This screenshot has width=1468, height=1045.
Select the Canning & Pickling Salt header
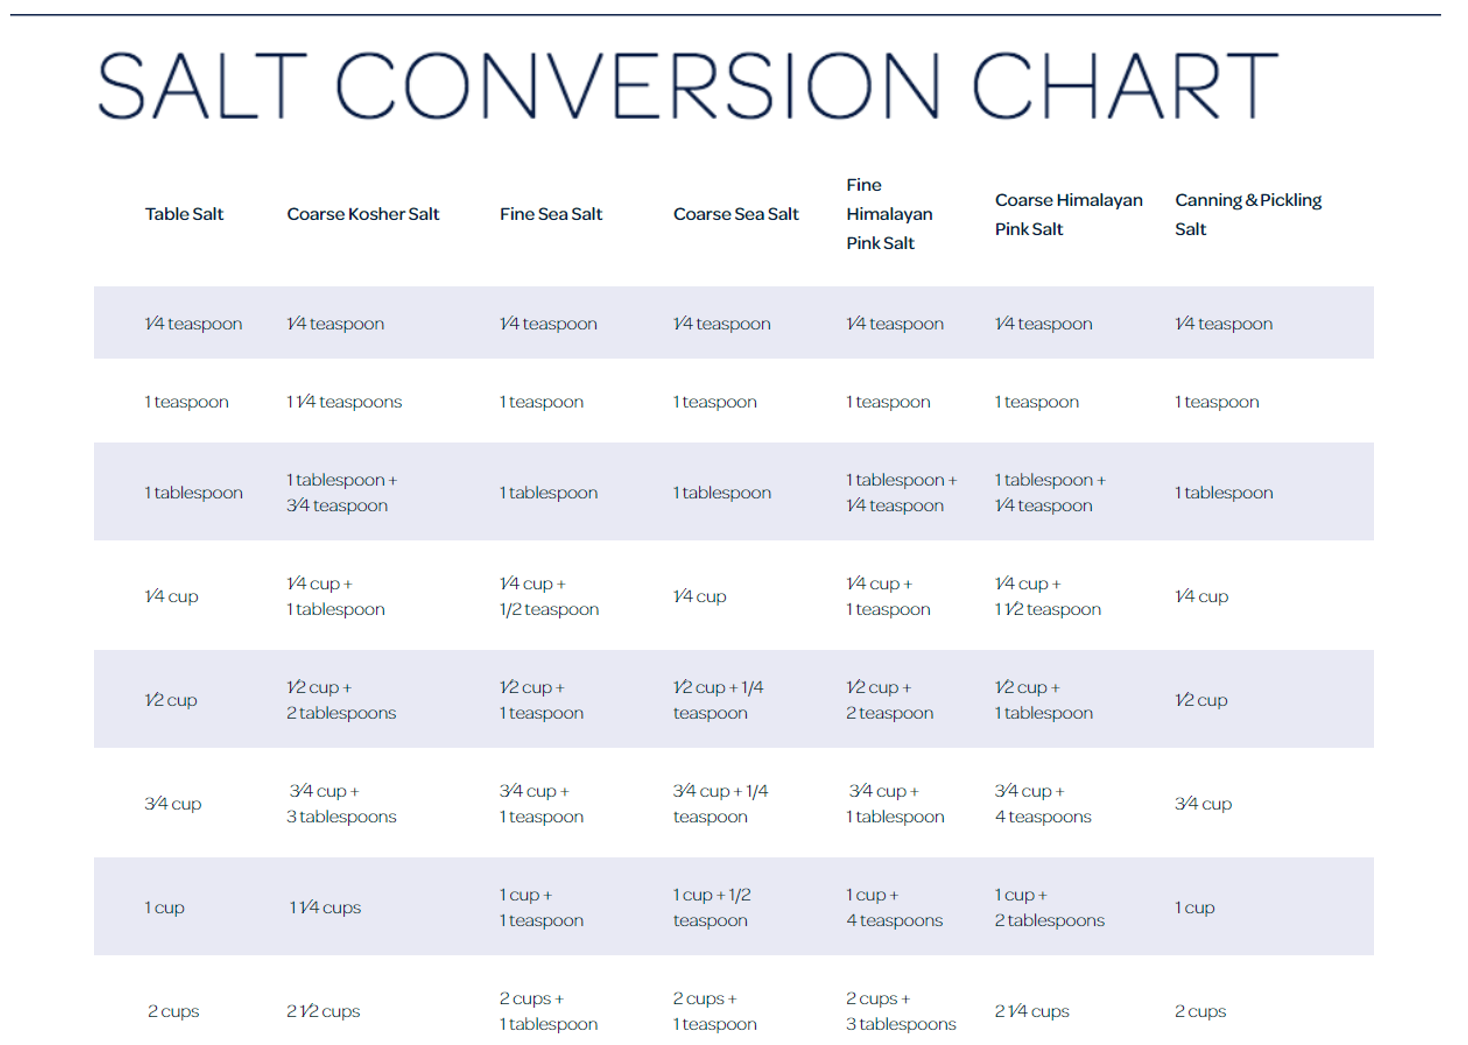click(1248, 214)
